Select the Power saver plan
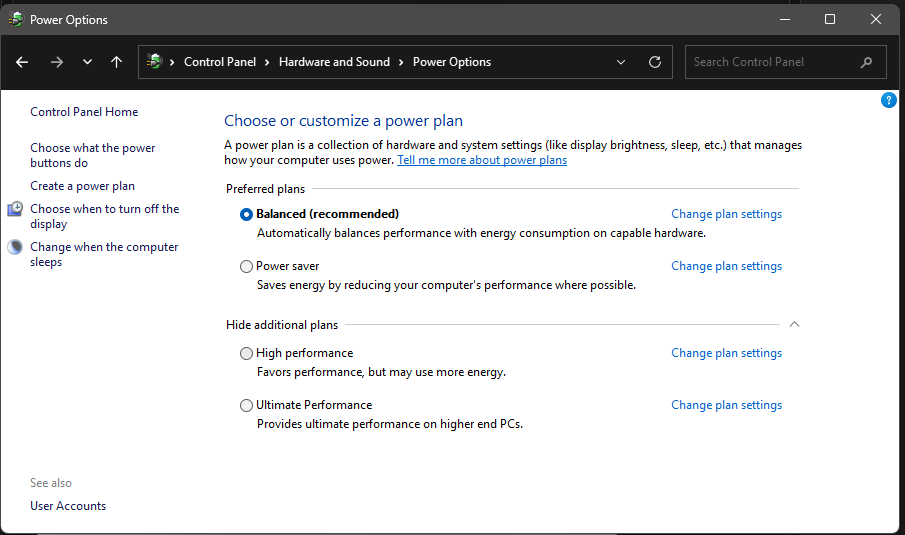The width and height of the screenshot is (905, 535). (x=247, y=267)
